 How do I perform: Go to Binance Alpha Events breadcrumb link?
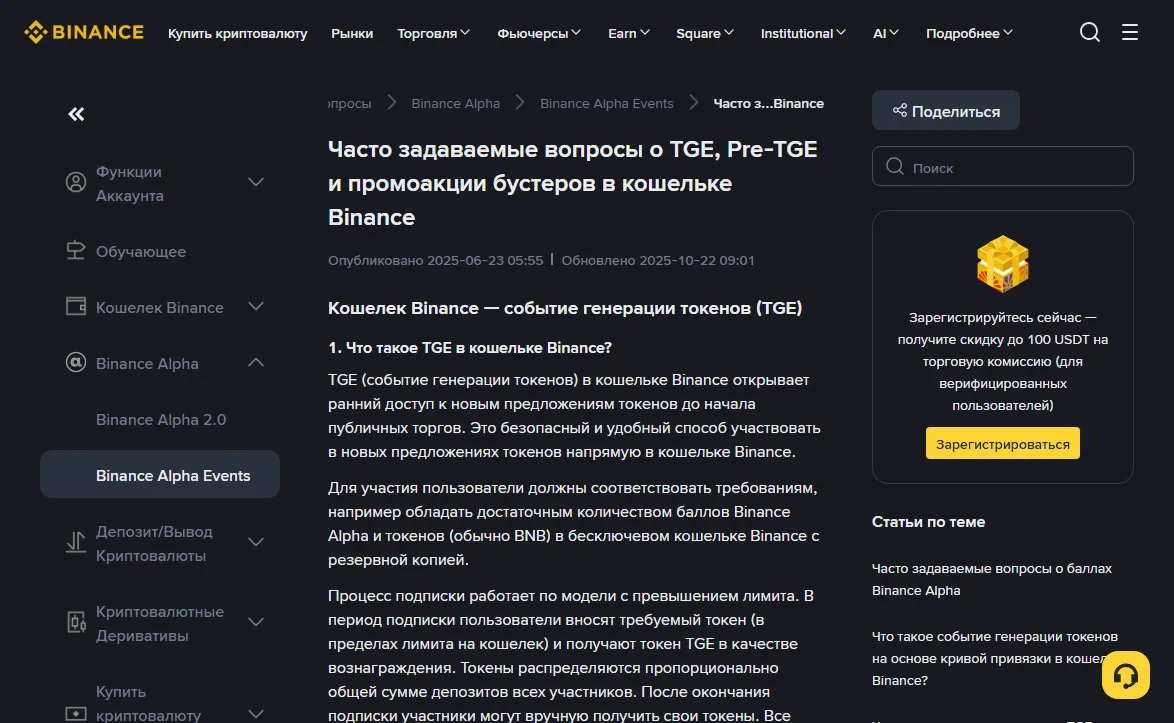pyautogui.click(x=606, y=103)
